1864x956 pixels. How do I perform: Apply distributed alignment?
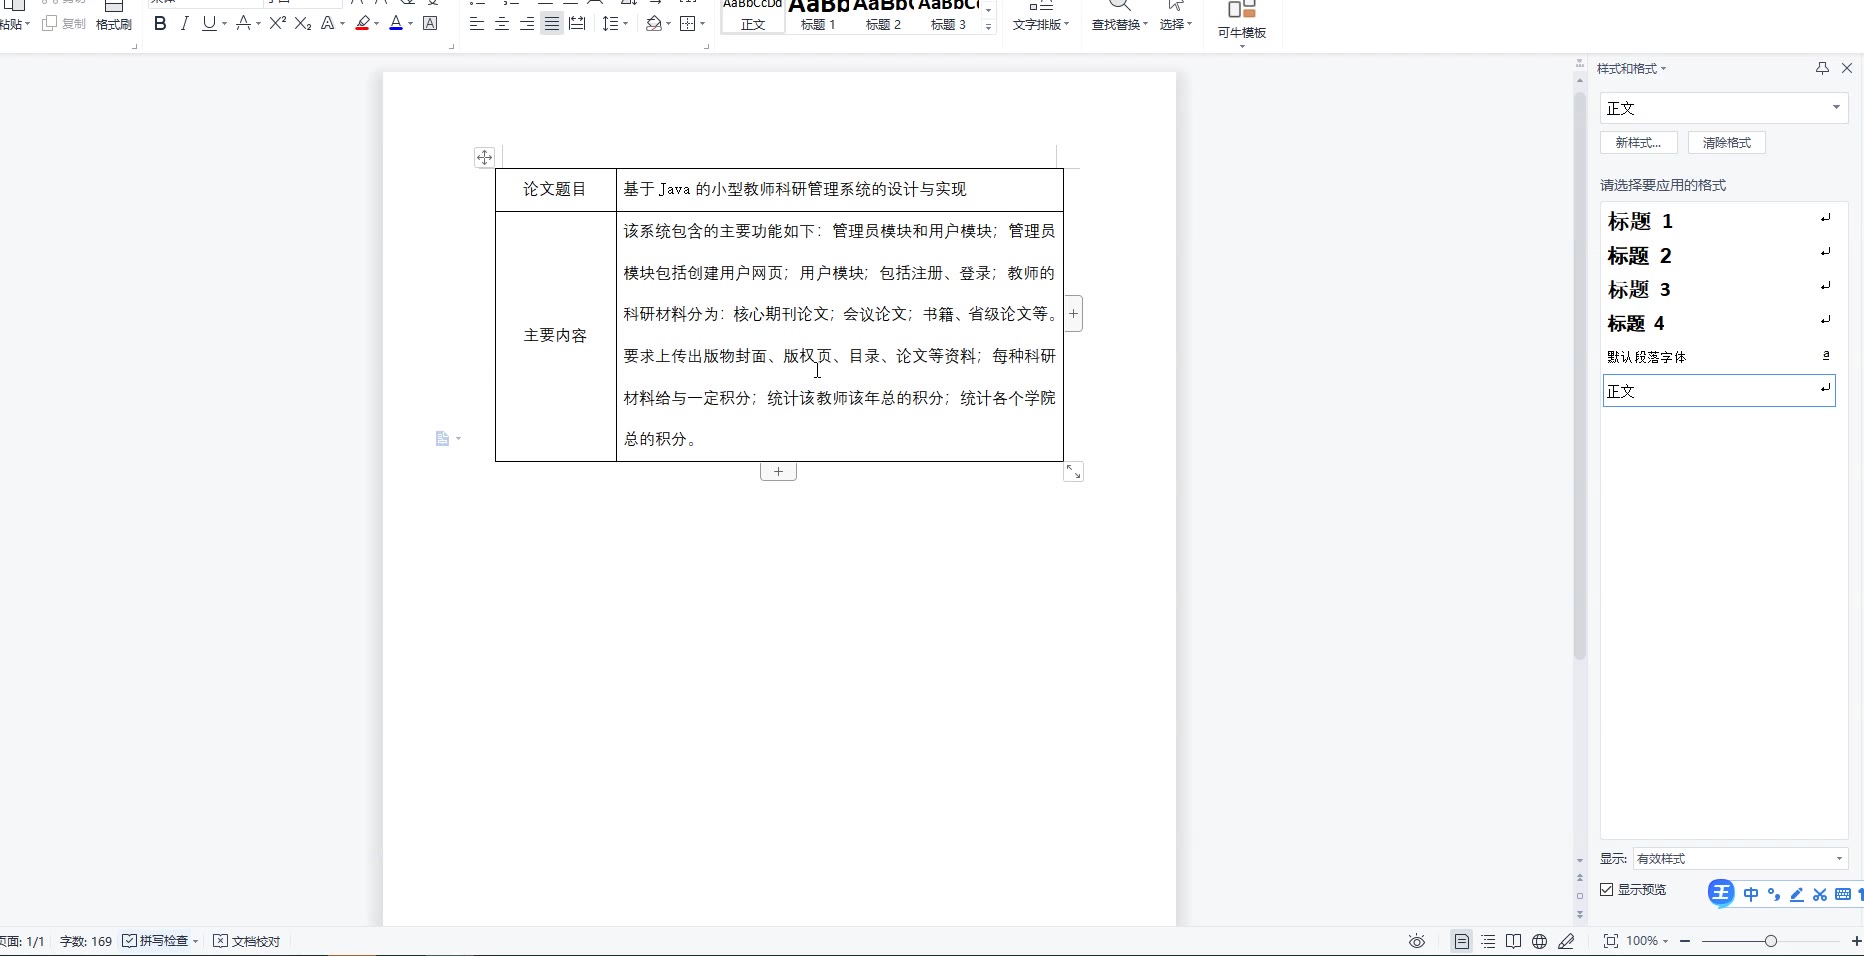tap(577, 23)
